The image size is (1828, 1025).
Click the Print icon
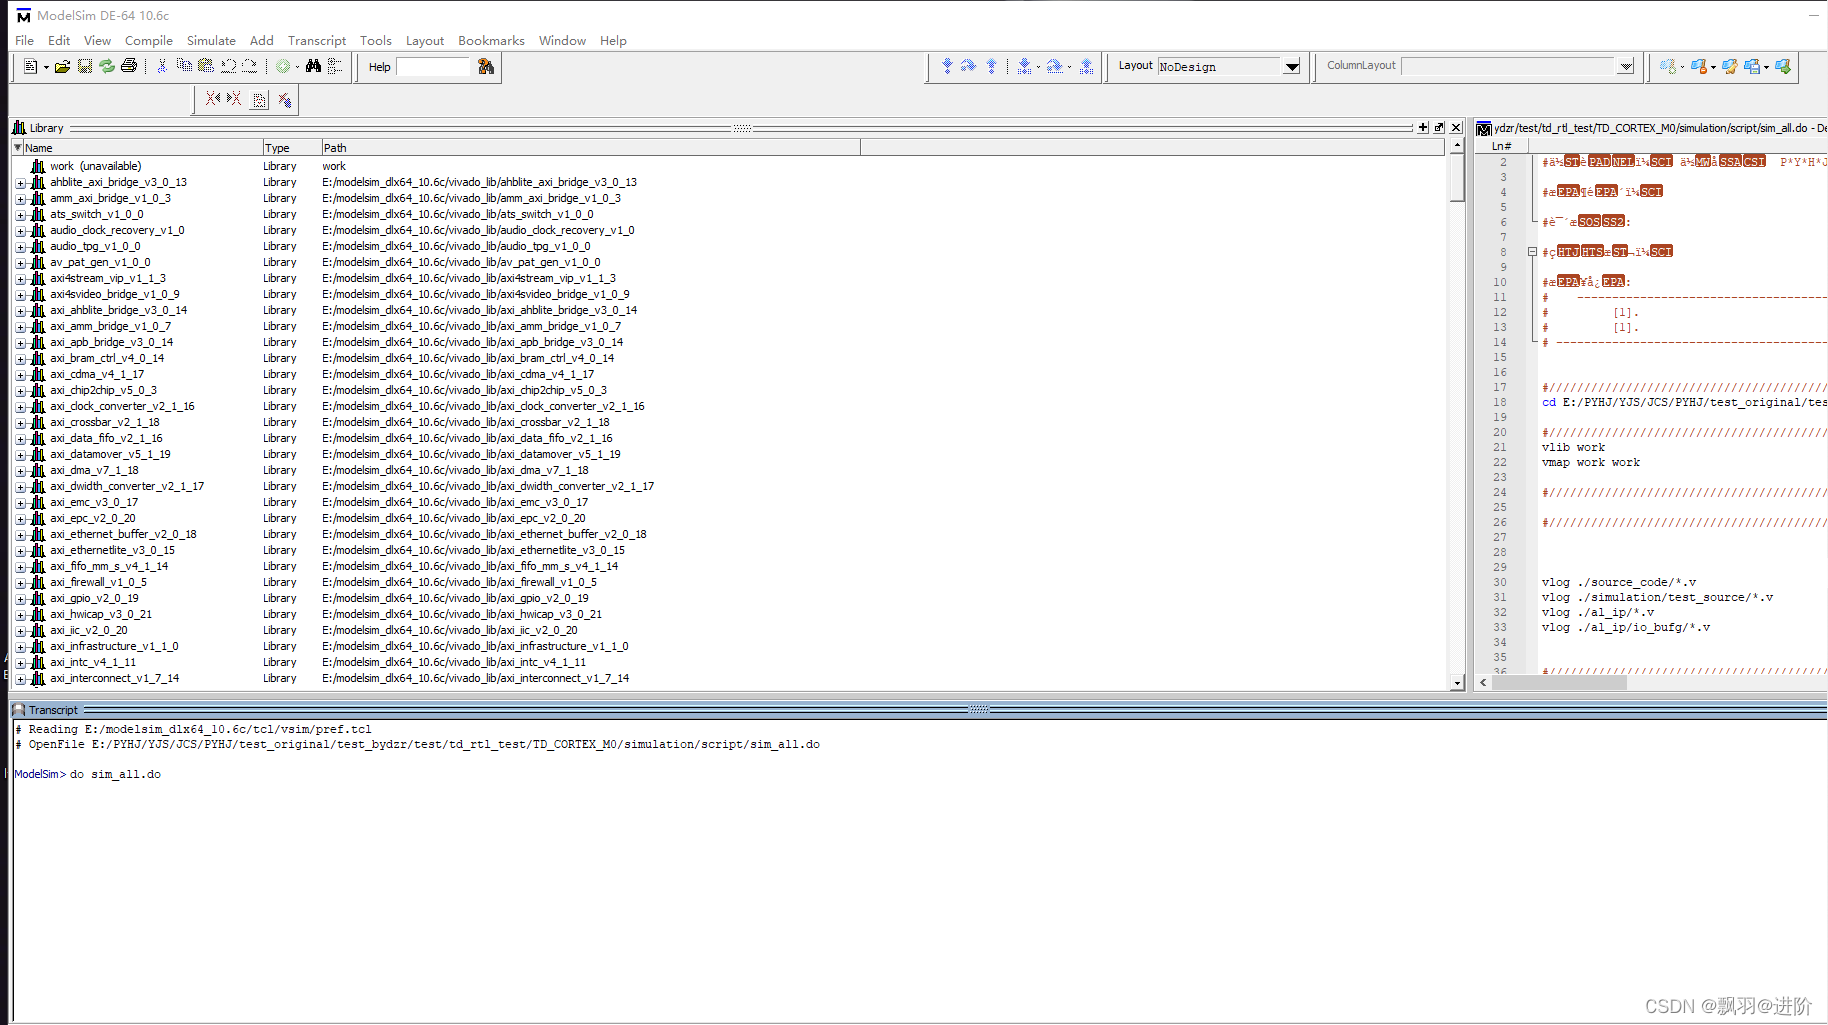tap(129, 66)
